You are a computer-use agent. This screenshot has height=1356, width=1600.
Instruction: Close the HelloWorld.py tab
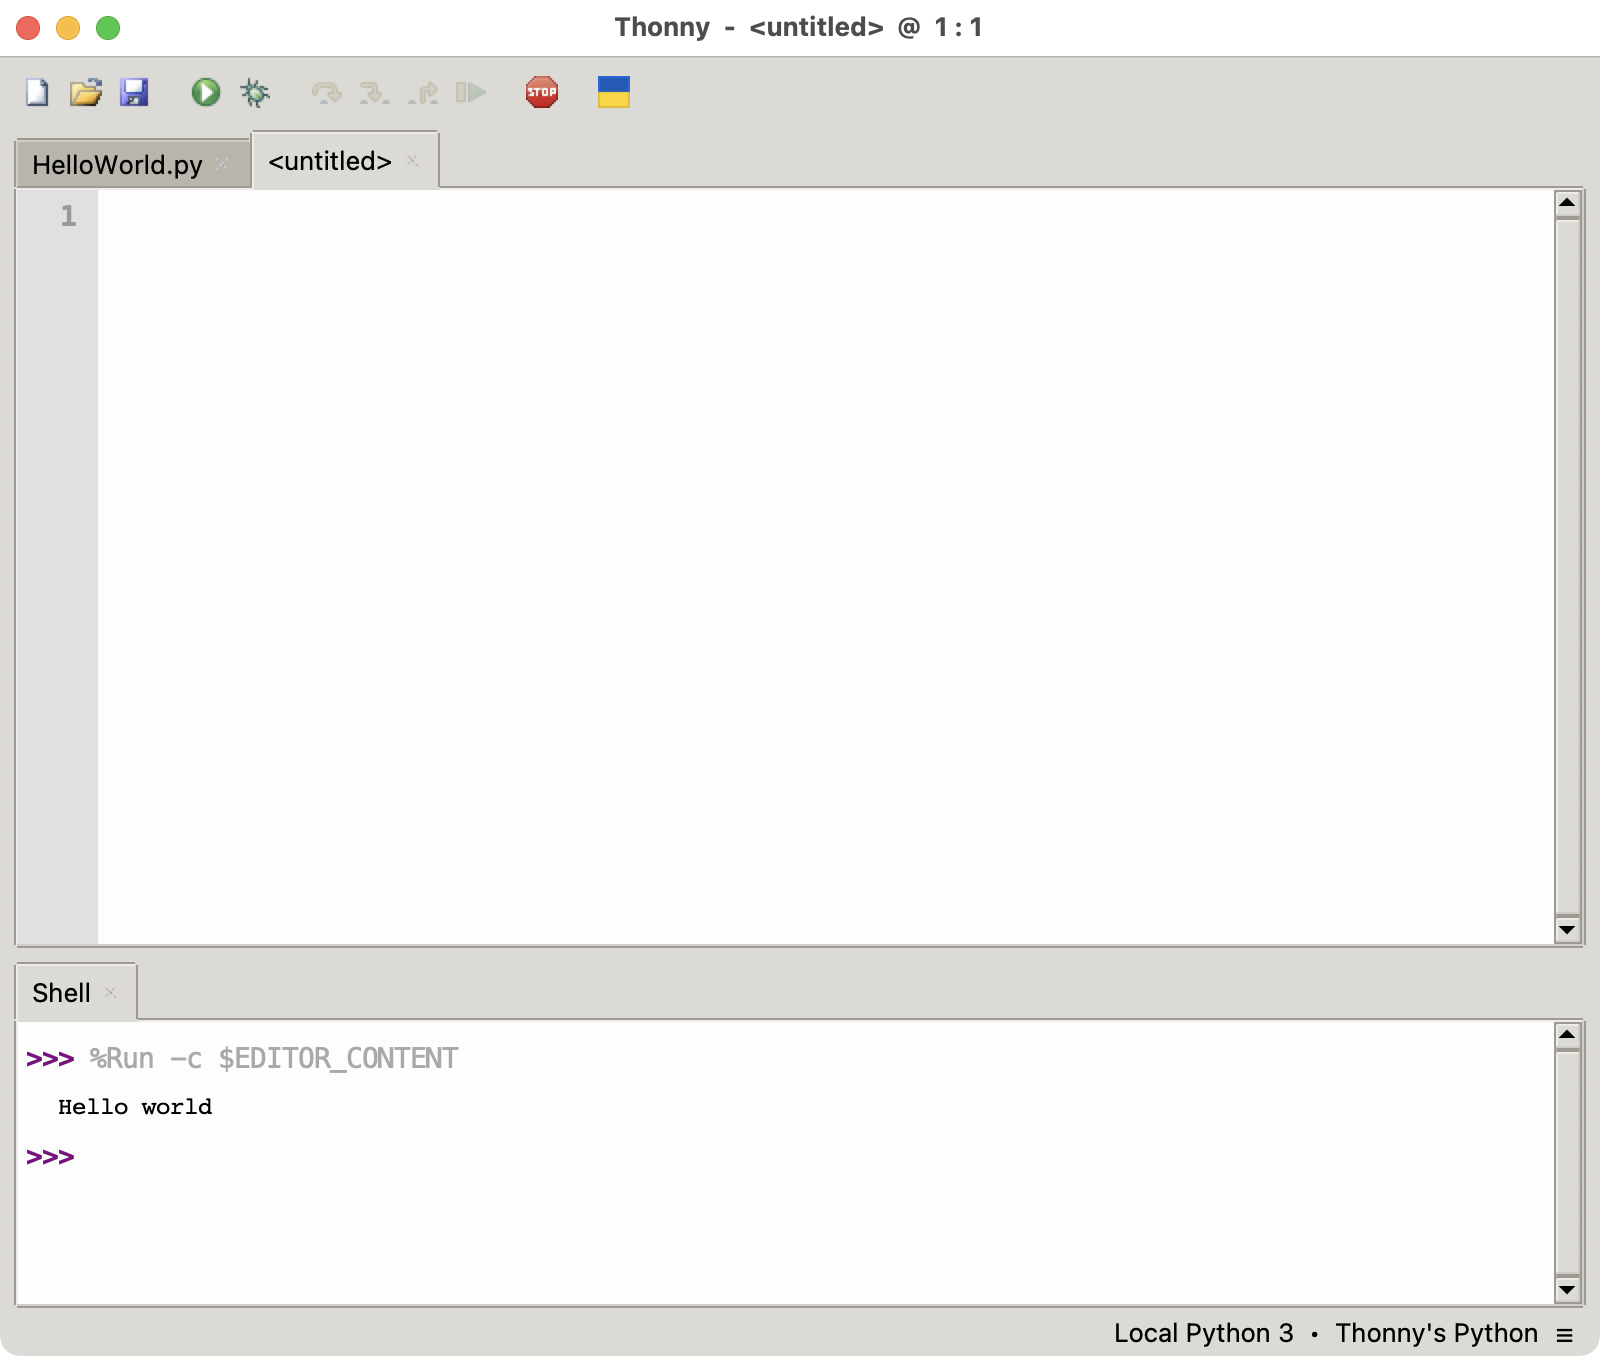click(x=222, y=164)
